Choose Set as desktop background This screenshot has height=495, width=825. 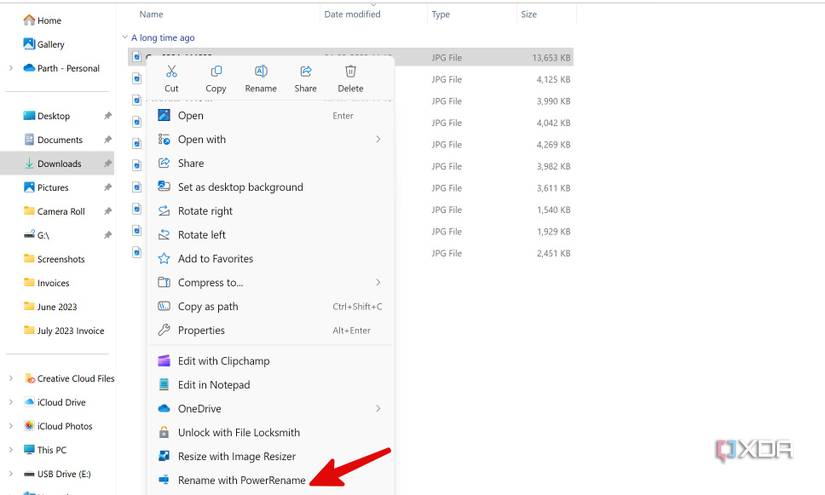[240, 187]
